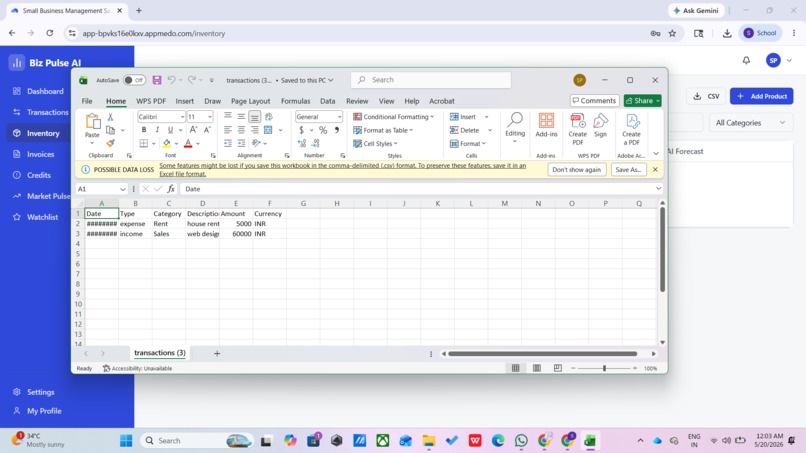This screenshot has width=806, height=453.
Task: Open the All Categories dropdown
Action: tap(750, 122)
